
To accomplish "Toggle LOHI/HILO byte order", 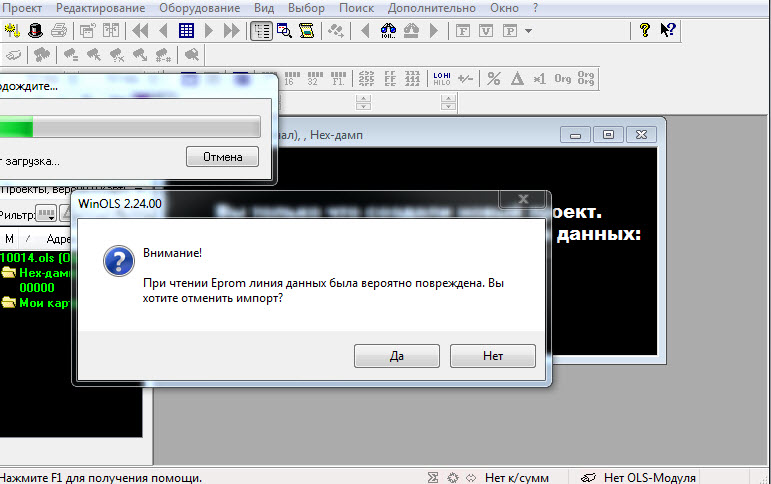I will [x=442, y=79].
